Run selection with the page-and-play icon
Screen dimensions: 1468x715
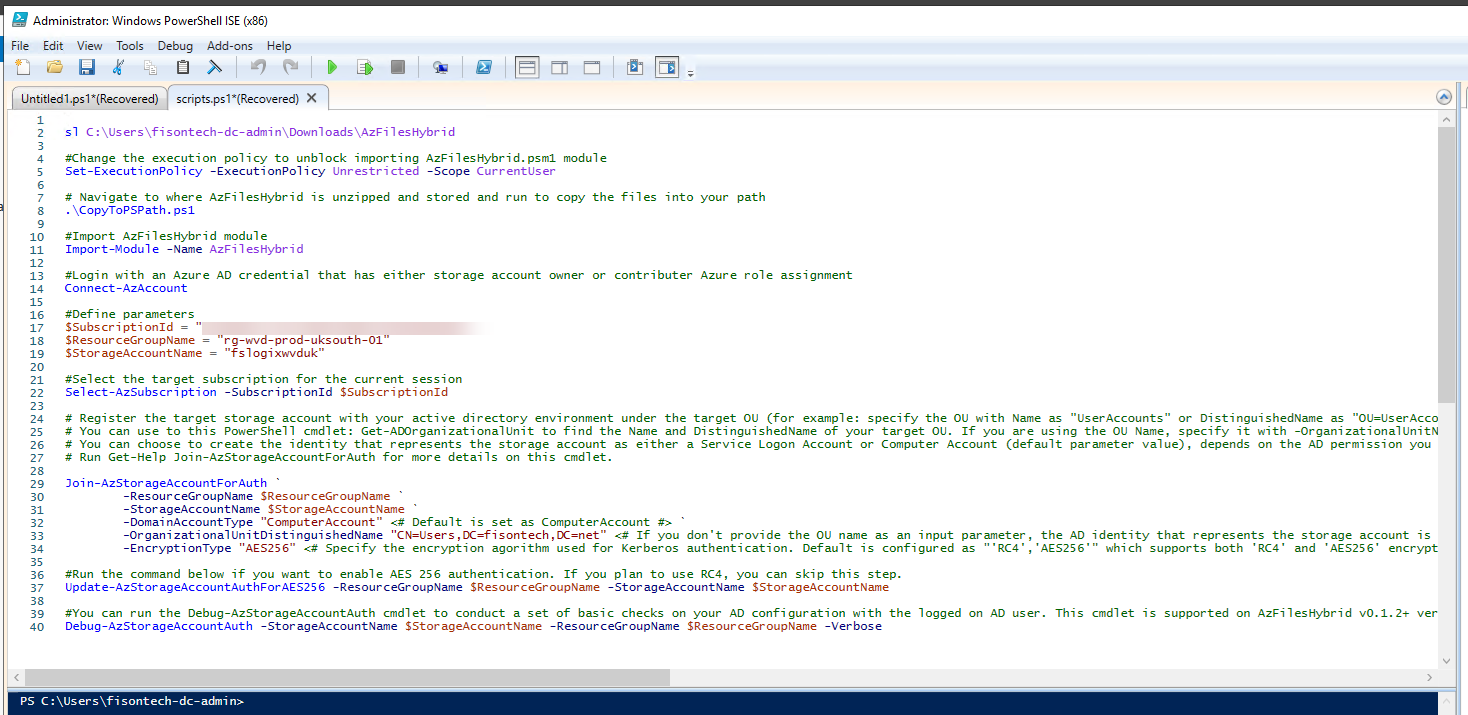point(365,67)
